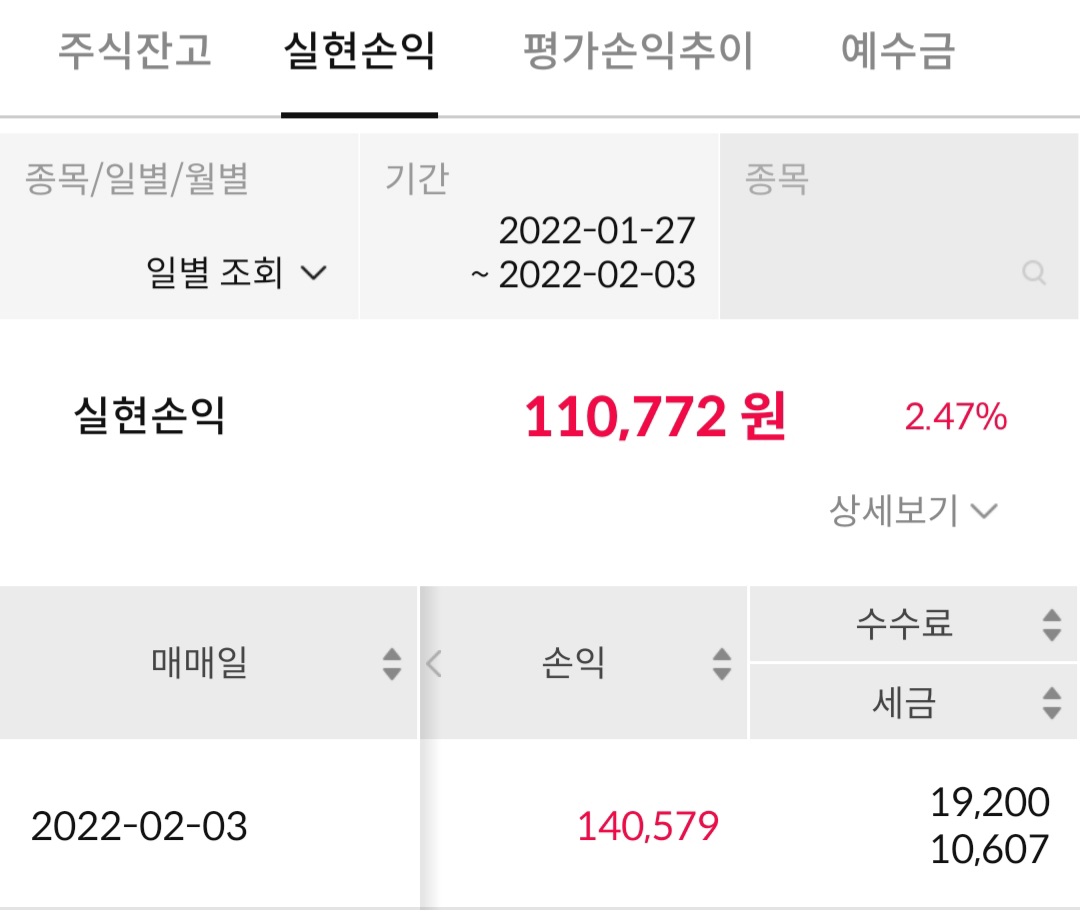Sort by 세금 using the sort arrows

pos(1052,703)
